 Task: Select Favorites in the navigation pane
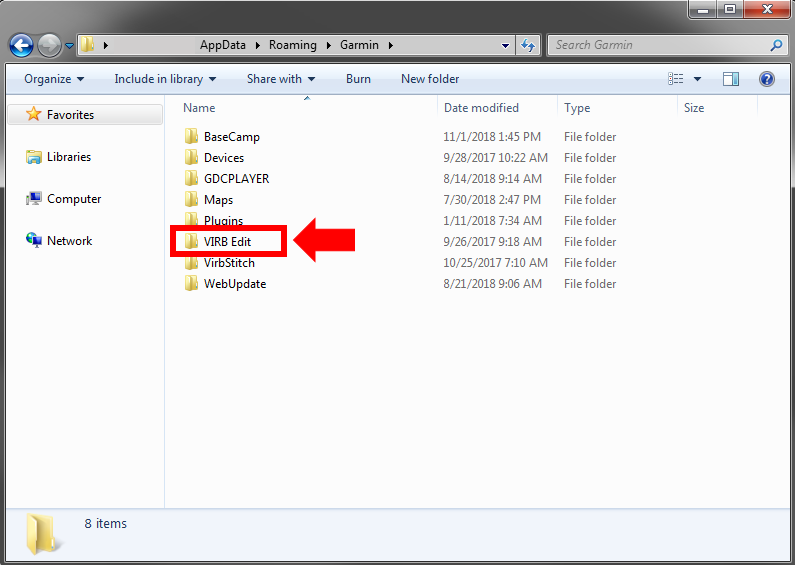[85, 115]
